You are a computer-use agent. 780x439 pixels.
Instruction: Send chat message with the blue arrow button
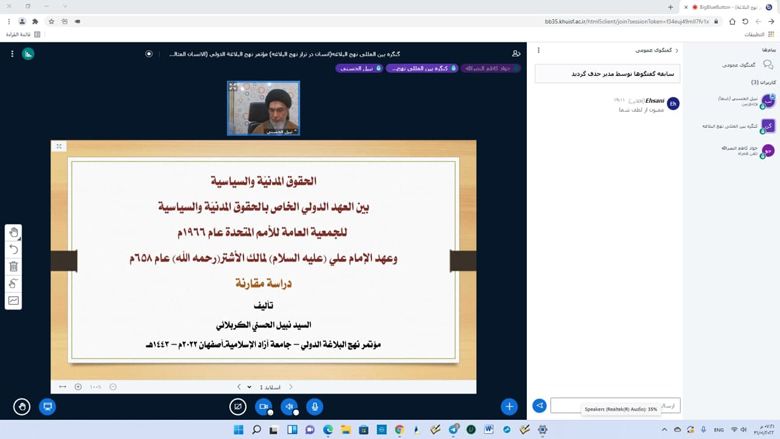[x=539, y=406]
